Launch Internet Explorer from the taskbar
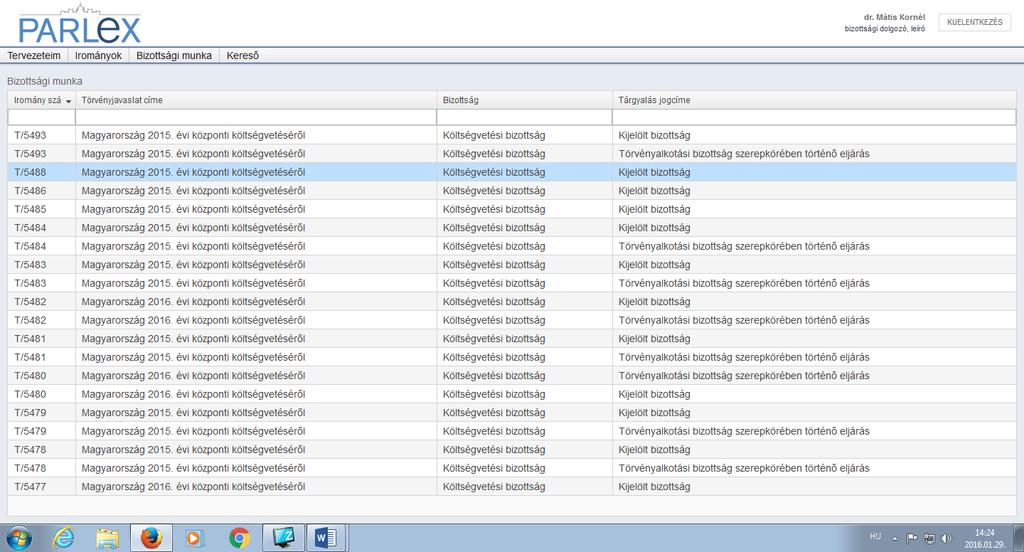This screenshot has width=1024, height=552. pyautogui.click(x=63, y=538)
